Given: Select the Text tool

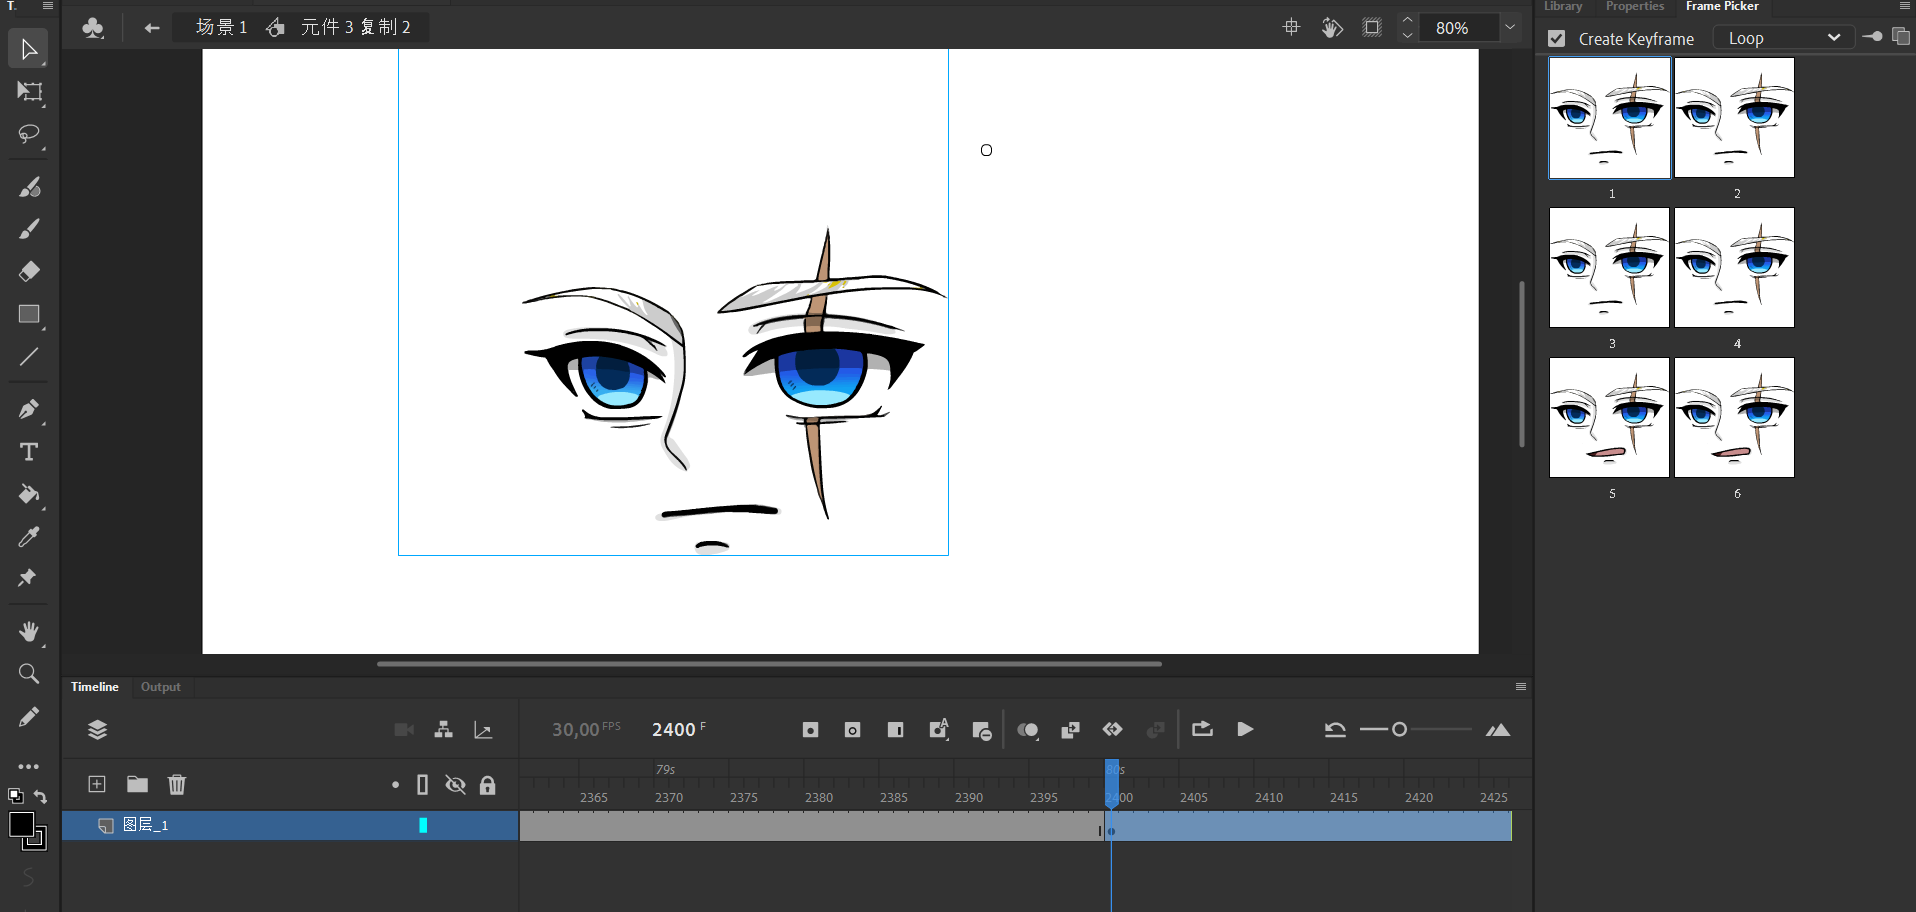Looking at the screenshot, I should [x=29, y=452].
